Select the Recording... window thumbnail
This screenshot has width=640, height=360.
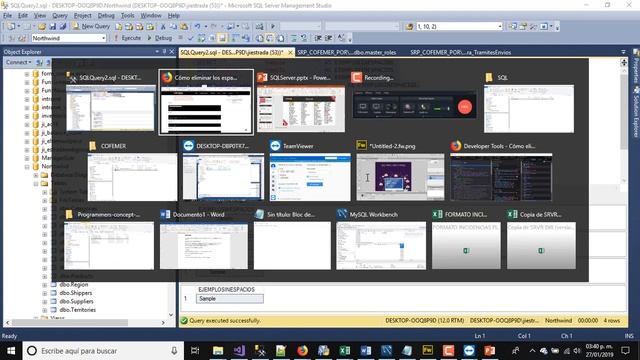(414, 95)
